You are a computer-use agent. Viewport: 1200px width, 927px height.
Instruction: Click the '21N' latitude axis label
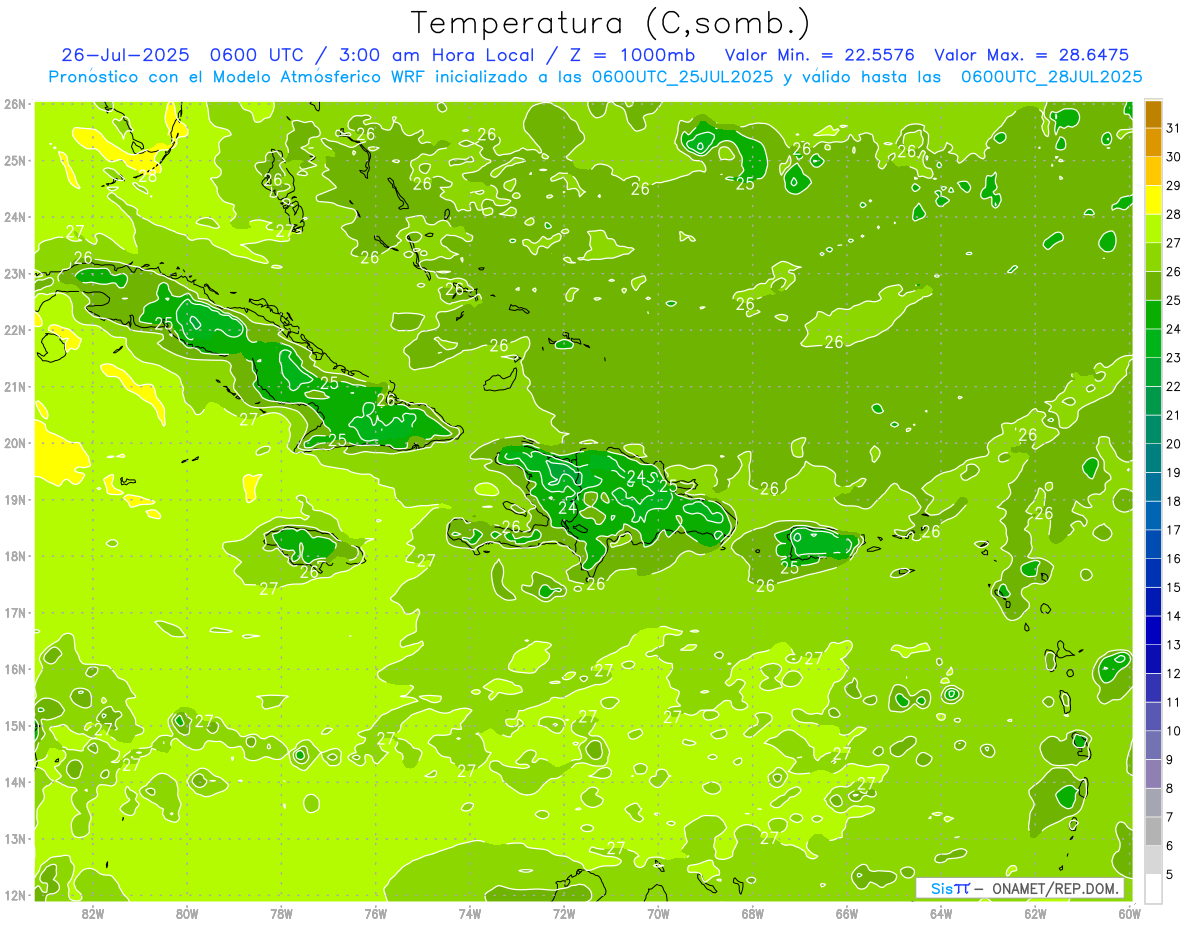[15, 386]
